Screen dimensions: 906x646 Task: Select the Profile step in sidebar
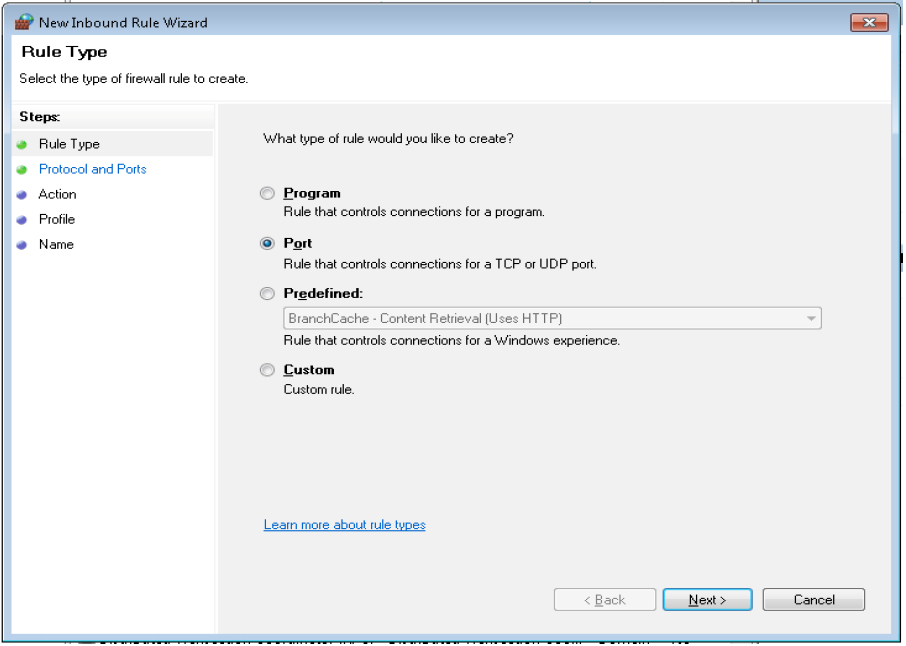click(x=57, y=220)
